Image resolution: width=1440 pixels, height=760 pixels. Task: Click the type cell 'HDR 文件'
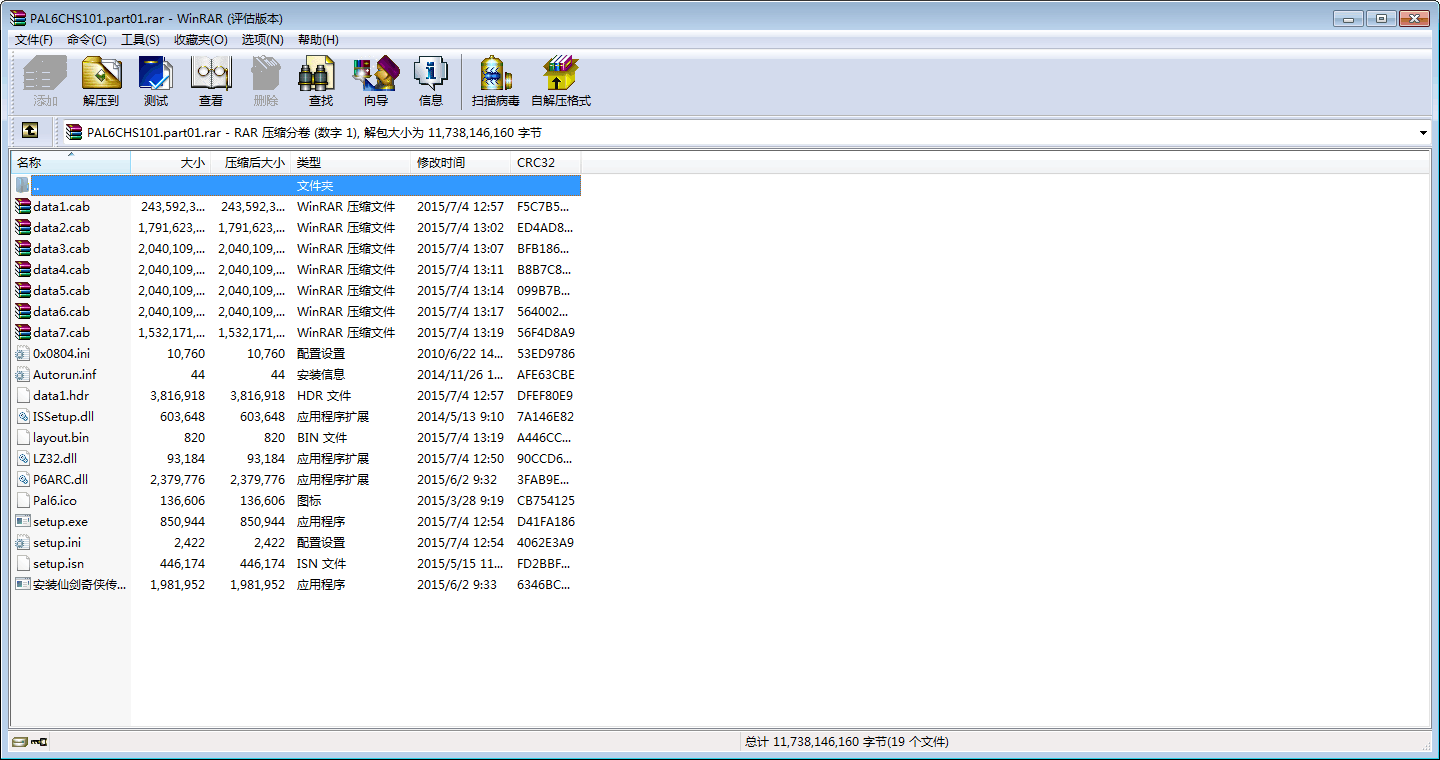coord(322,395)
